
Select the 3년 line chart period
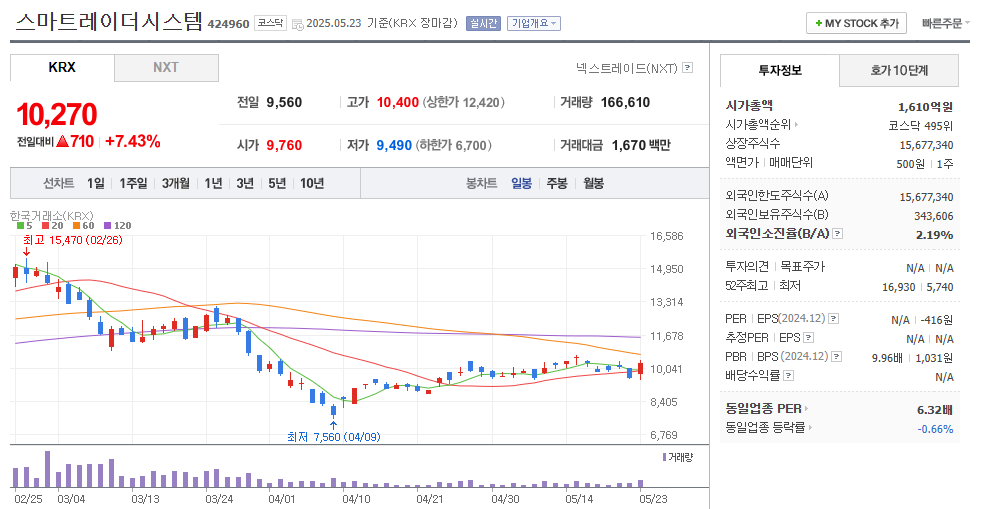(245, 183)
